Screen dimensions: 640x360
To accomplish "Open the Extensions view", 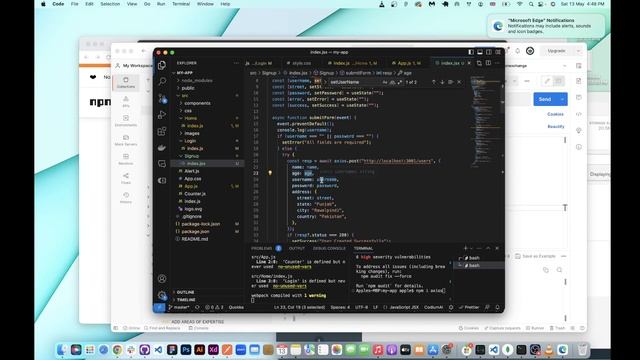I will point(162,131).
